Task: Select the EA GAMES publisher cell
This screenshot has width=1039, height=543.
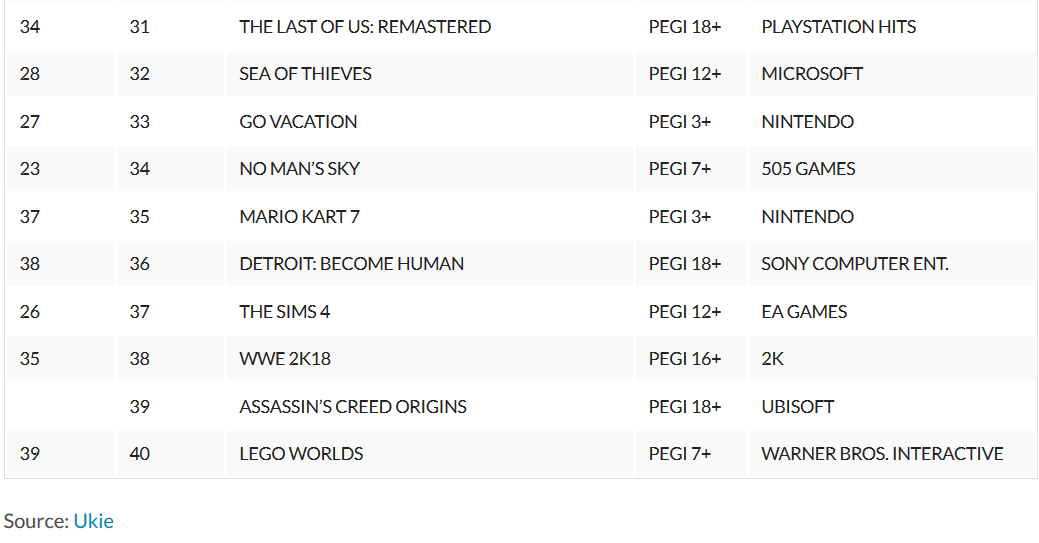Action: pyautogui.click(x=804, y=312)
